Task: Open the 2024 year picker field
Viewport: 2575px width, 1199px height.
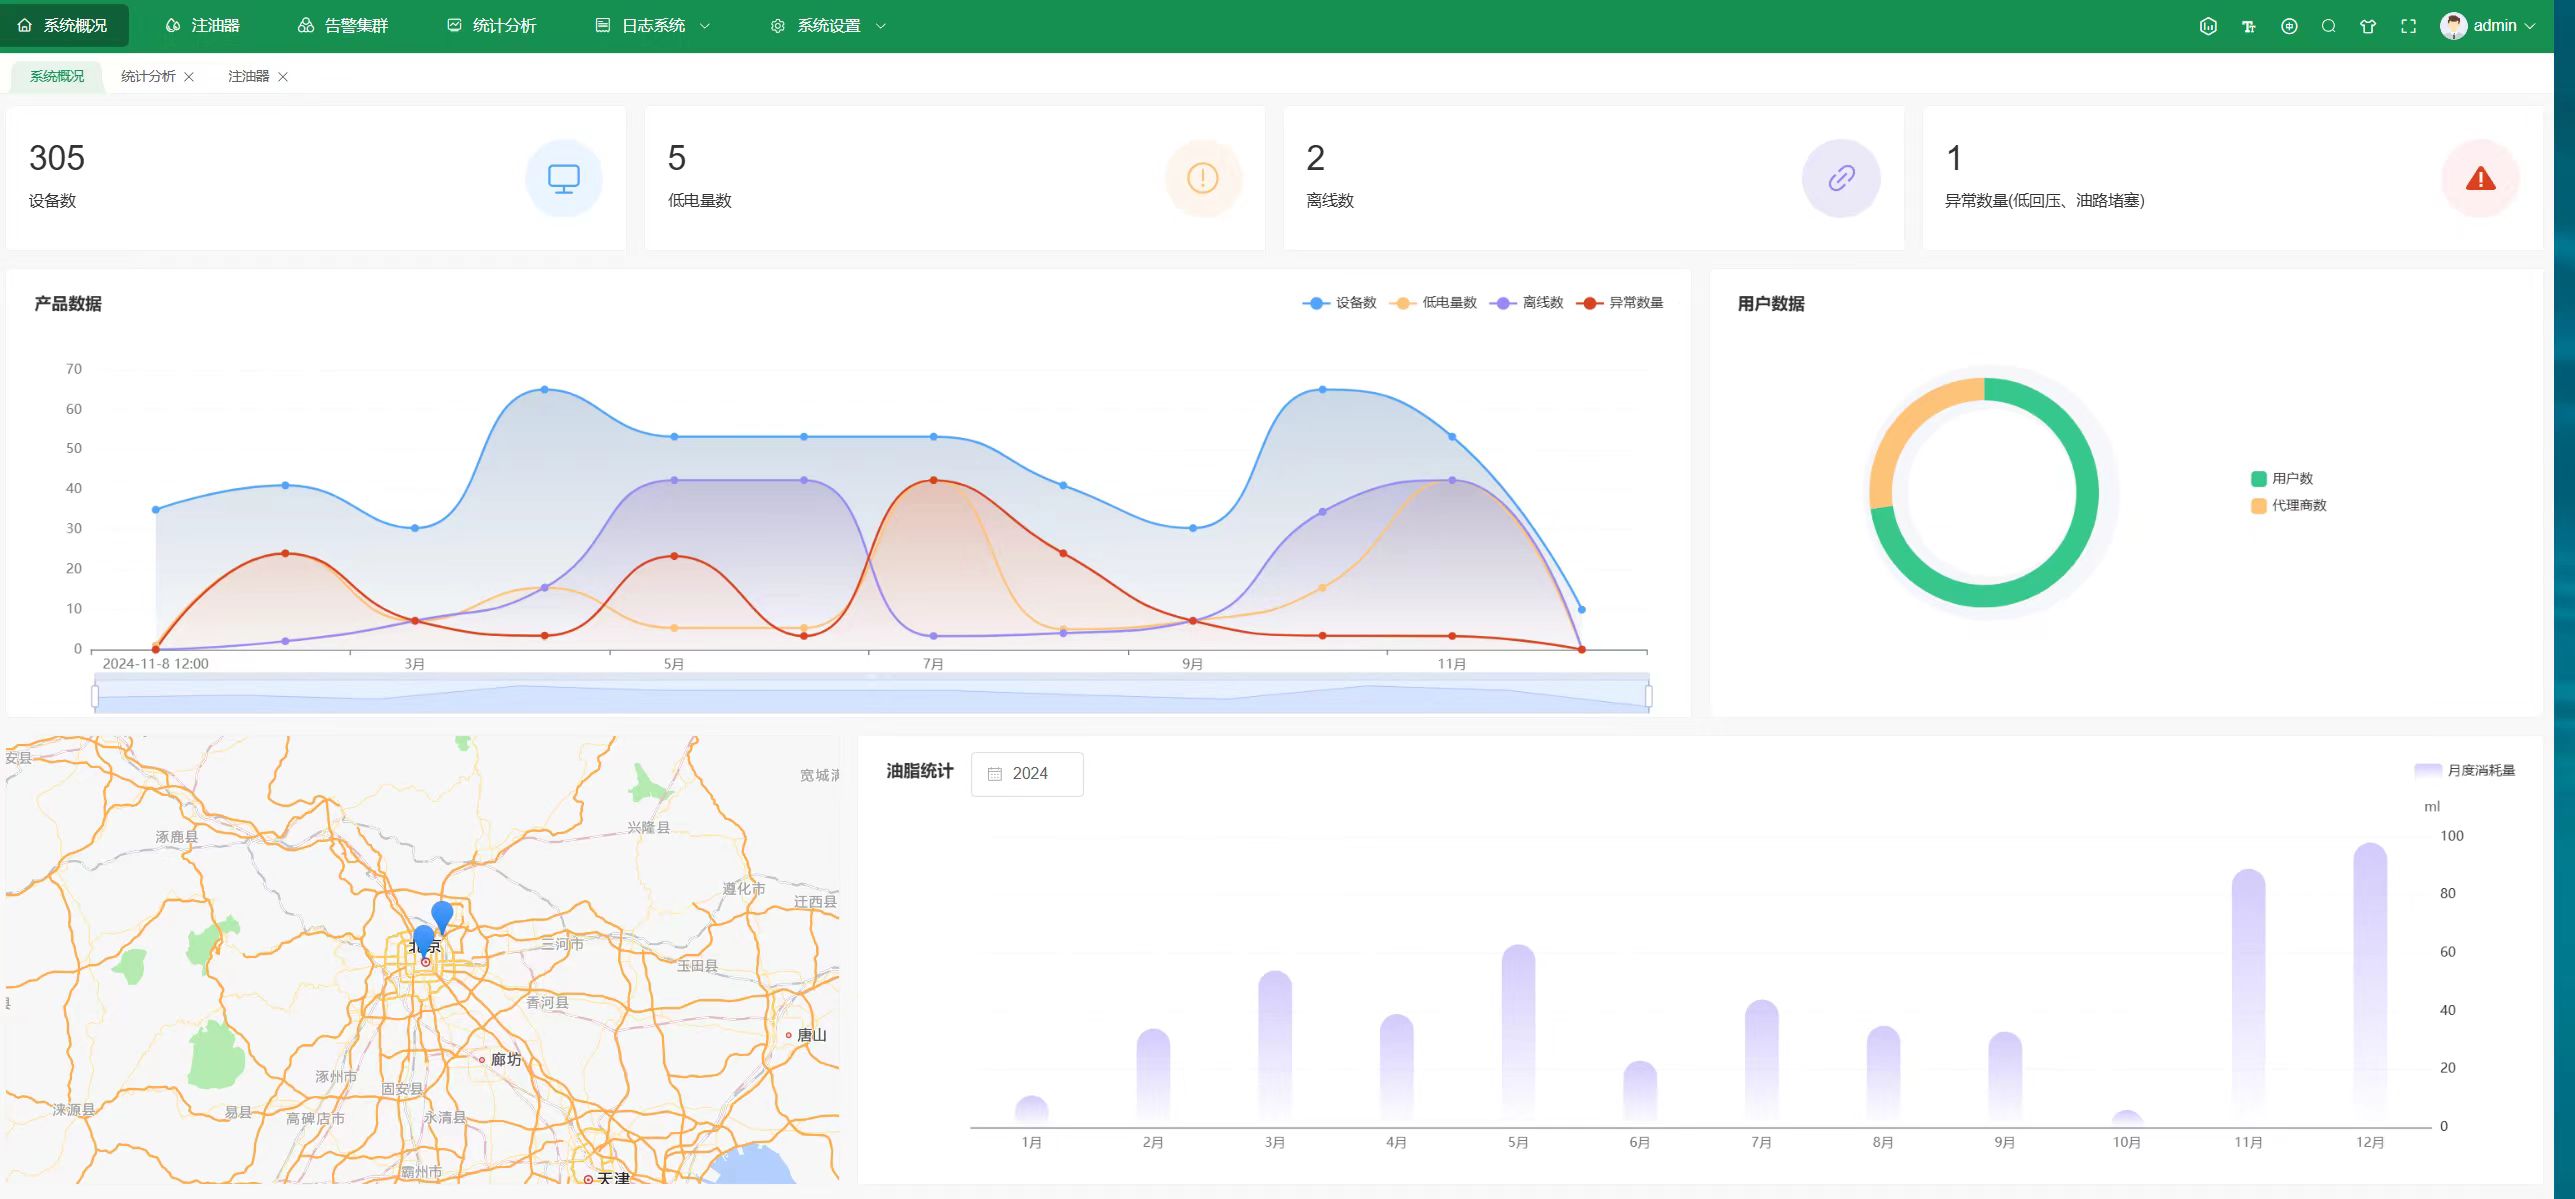Action: pos(1027,774)
